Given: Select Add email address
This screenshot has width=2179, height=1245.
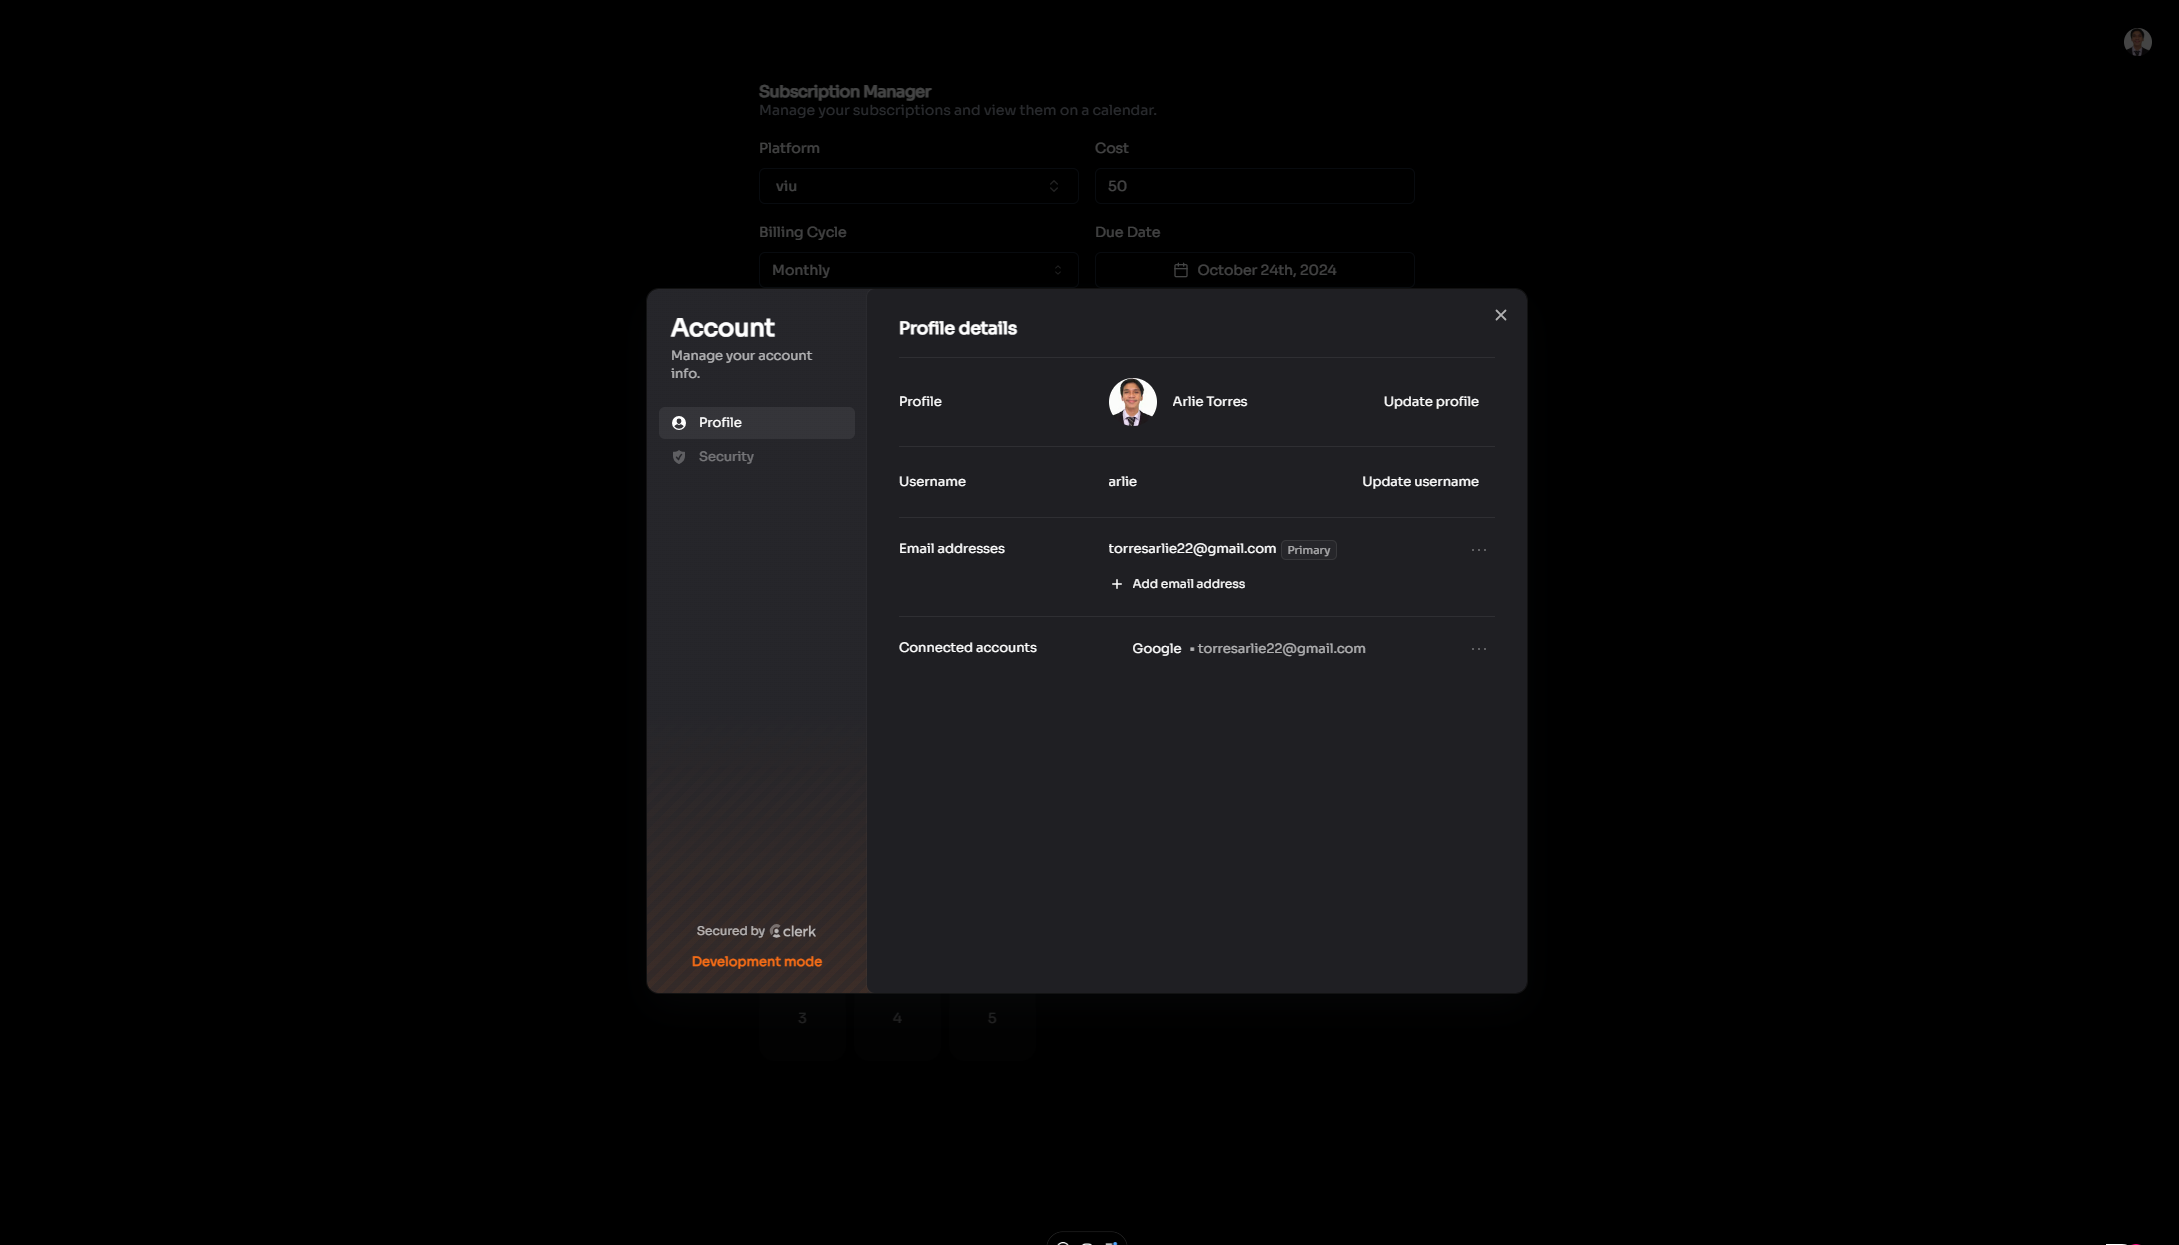Looking at the screenshot, I should tap(1188, 584).
